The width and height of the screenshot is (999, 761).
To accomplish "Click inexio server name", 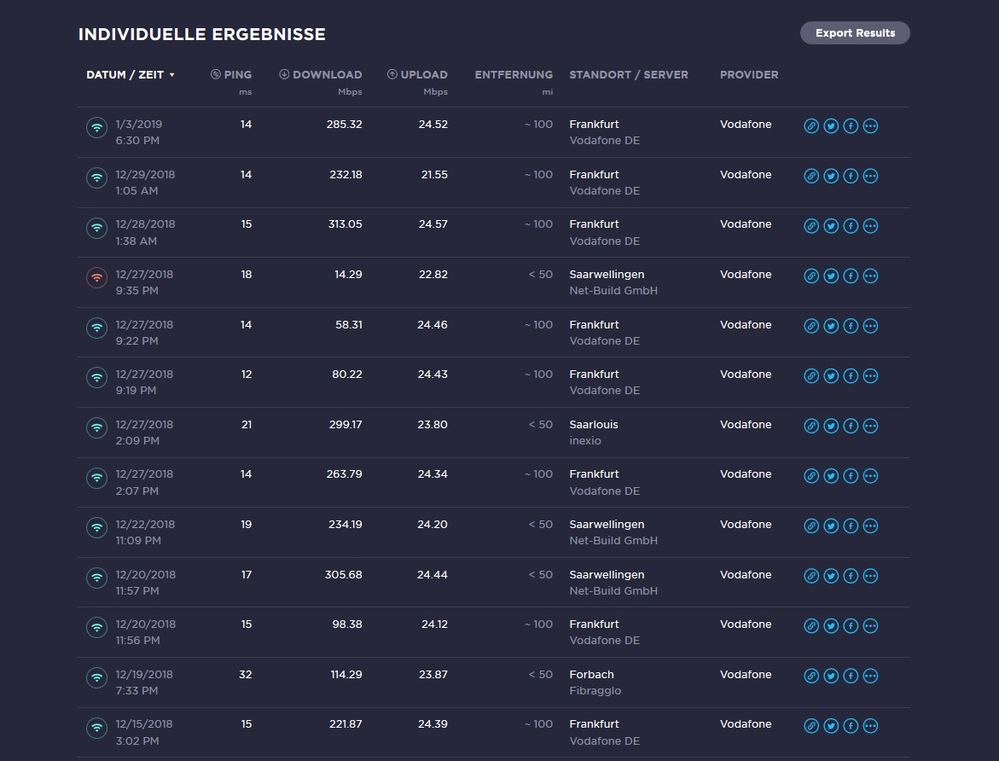I will tap(585, 441).
